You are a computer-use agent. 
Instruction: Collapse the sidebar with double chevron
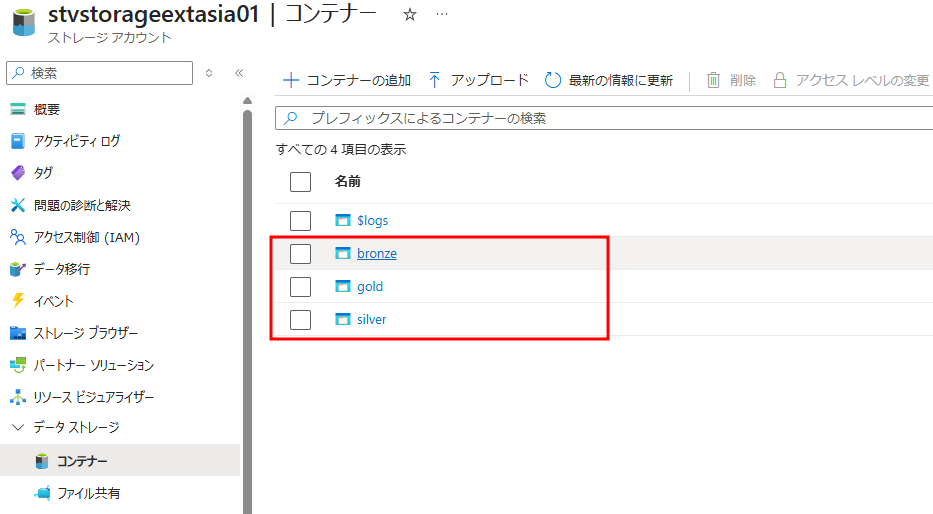[x=239, y=73]
